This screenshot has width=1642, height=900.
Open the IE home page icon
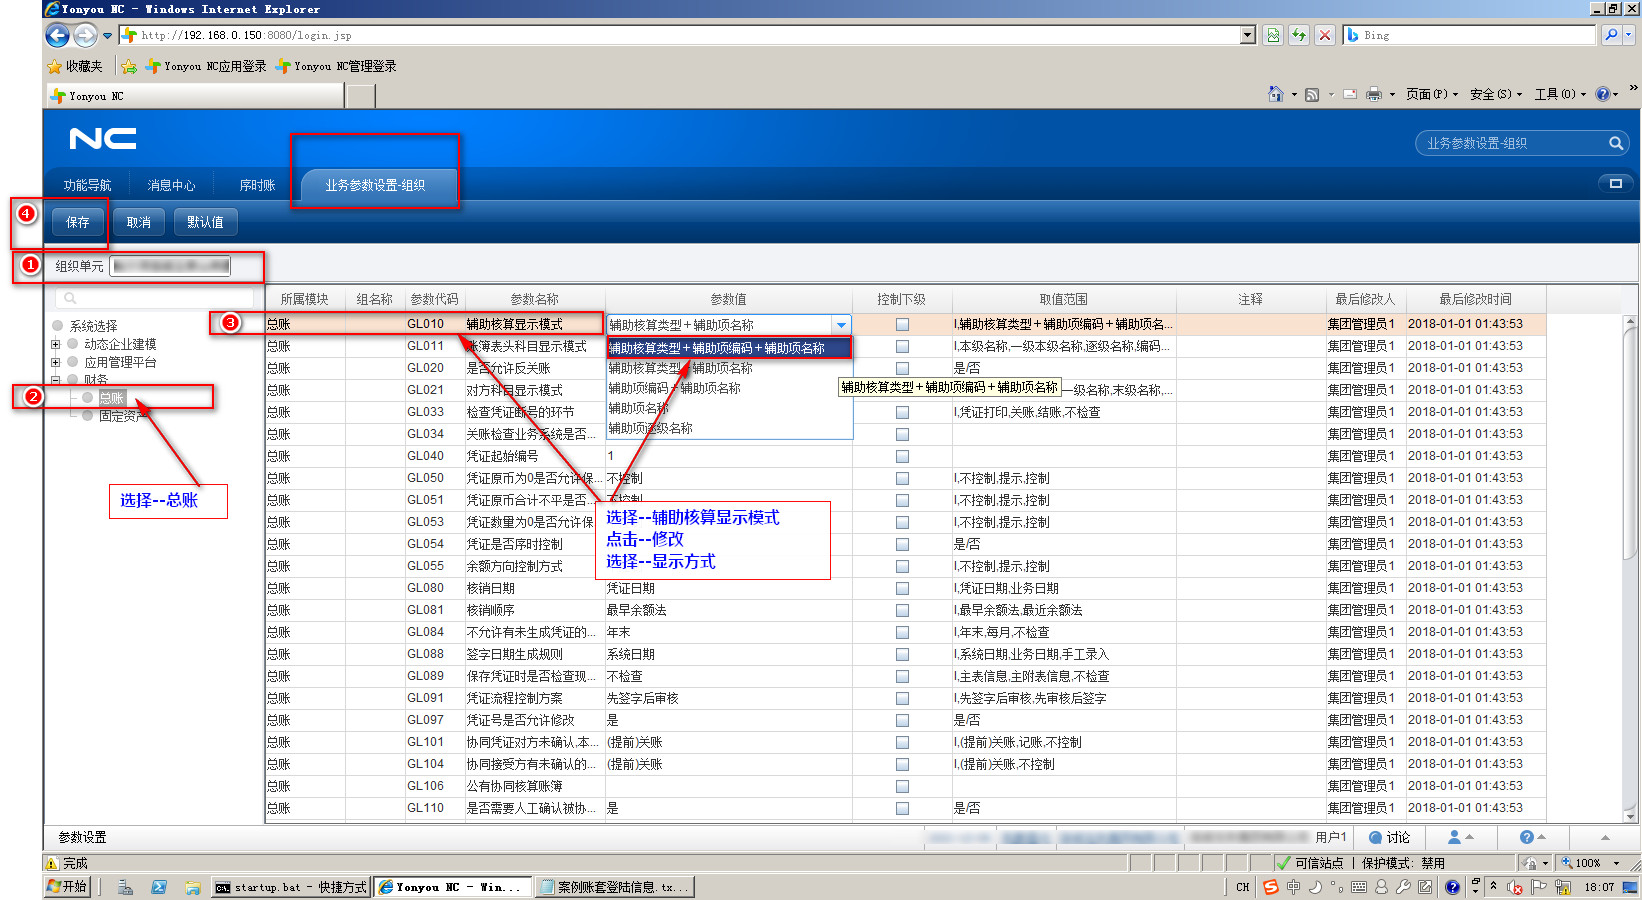coord(1275,94)
